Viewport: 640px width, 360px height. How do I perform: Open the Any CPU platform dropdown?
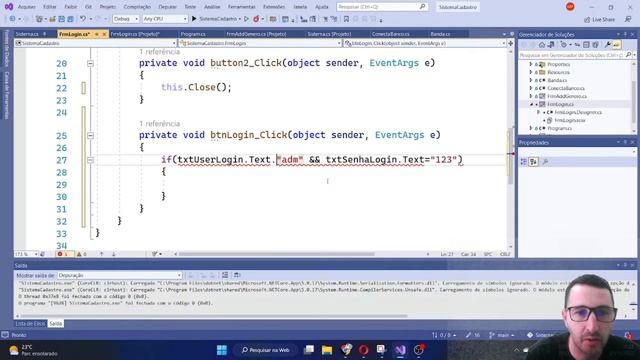pyautogui.click(x=165, y=19)
